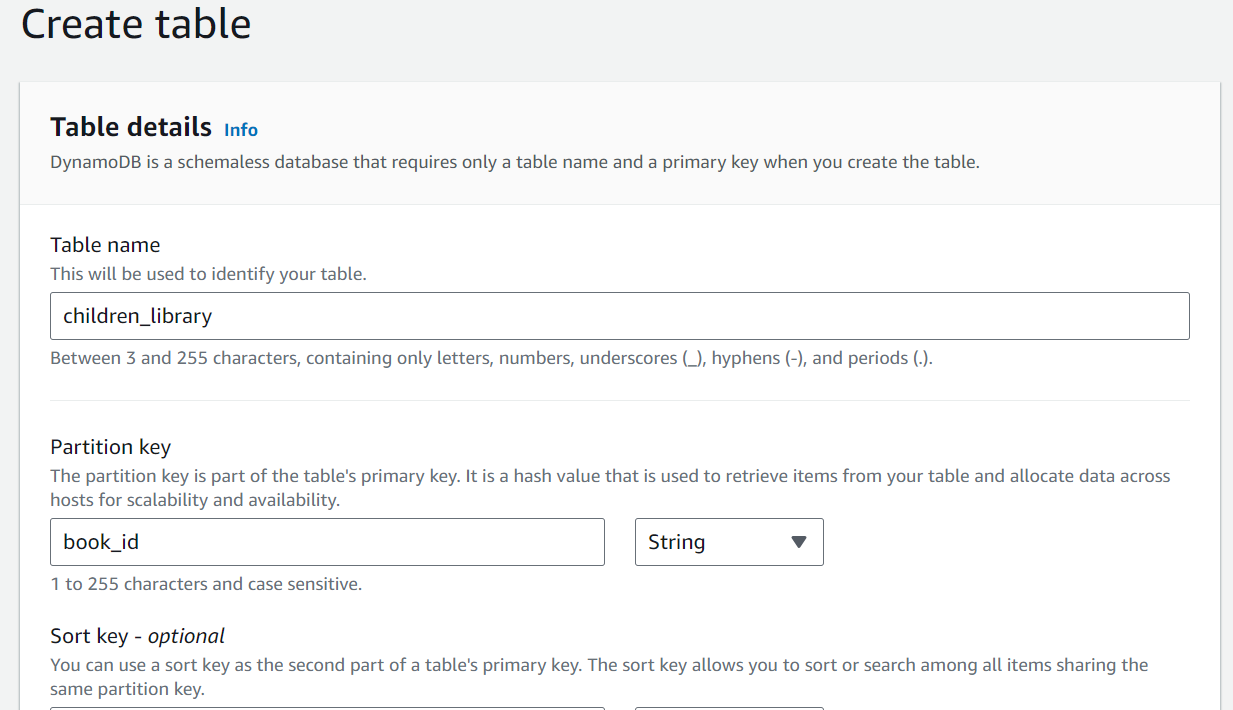The height and width of the screenshot is (710, 1233).
Task: Click the DynamoDB schemaless database description
Action: tap(514, 162)
